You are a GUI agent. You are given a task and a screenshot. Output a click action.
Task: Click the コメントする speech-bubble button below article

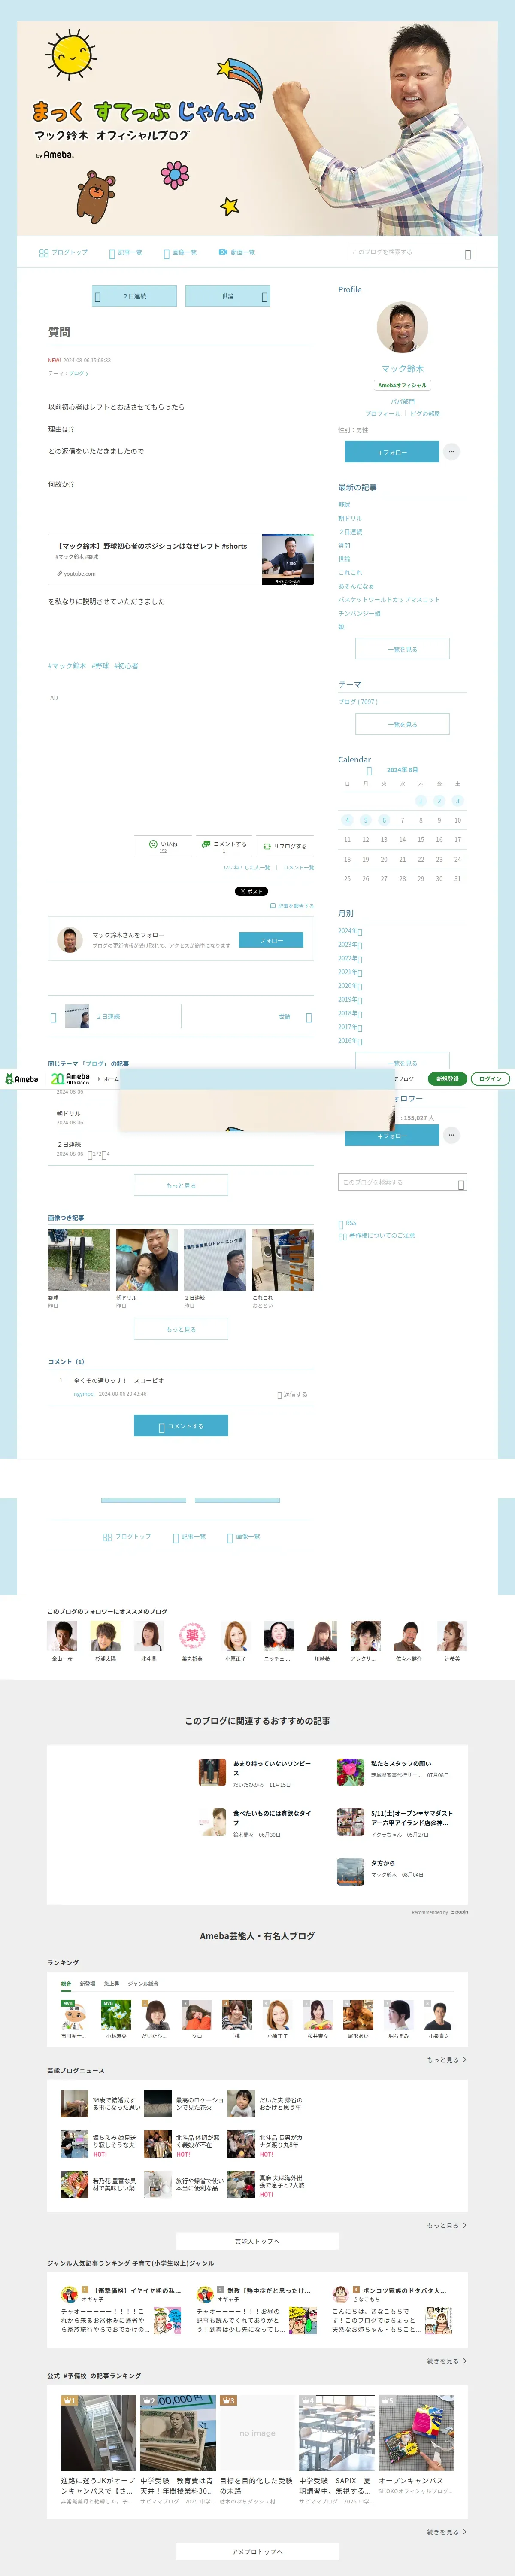click(224, 846)
